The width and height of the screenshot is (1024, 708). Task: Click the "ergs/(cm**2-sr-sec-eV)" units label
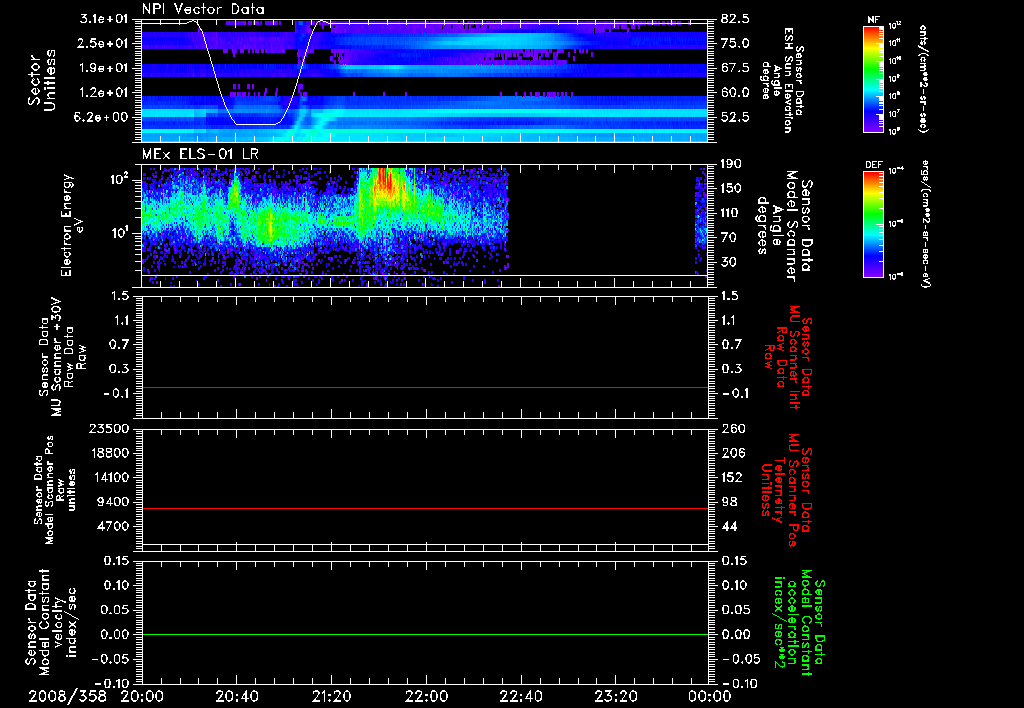coord(926,223)
